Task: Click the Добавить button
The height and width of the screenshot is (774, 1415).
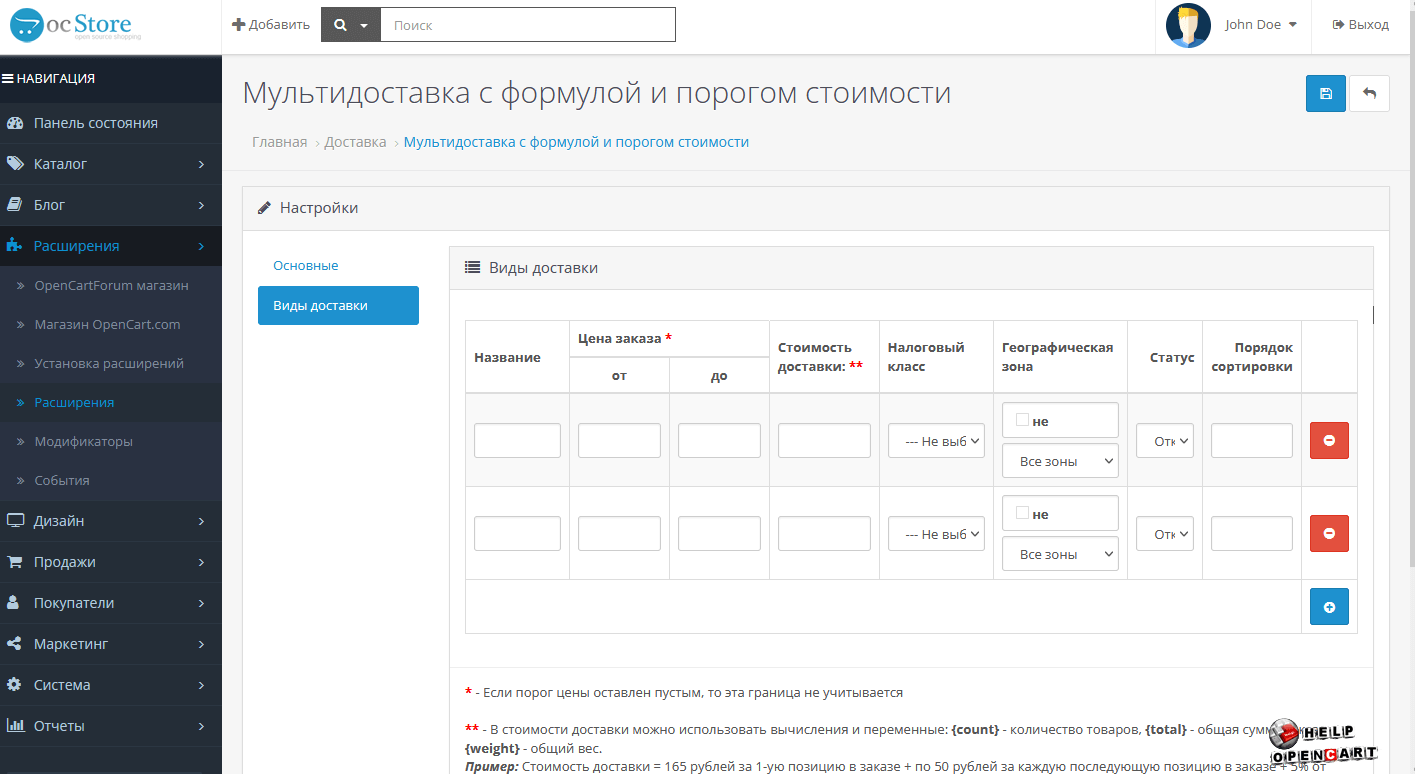Action: coord(271,25)
